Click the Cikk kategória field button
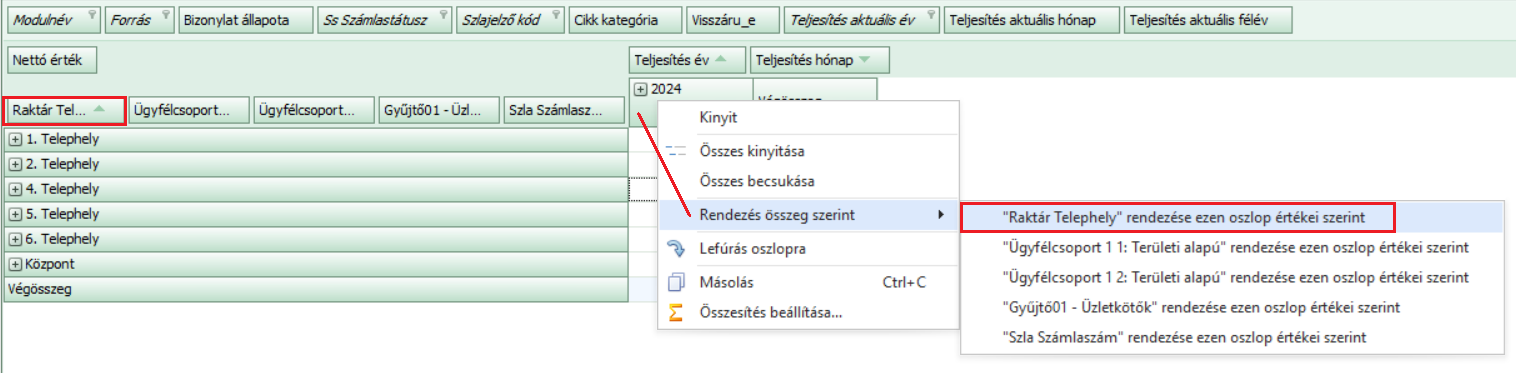Screen dimensions: 1516x373 (x=625, y=20)
